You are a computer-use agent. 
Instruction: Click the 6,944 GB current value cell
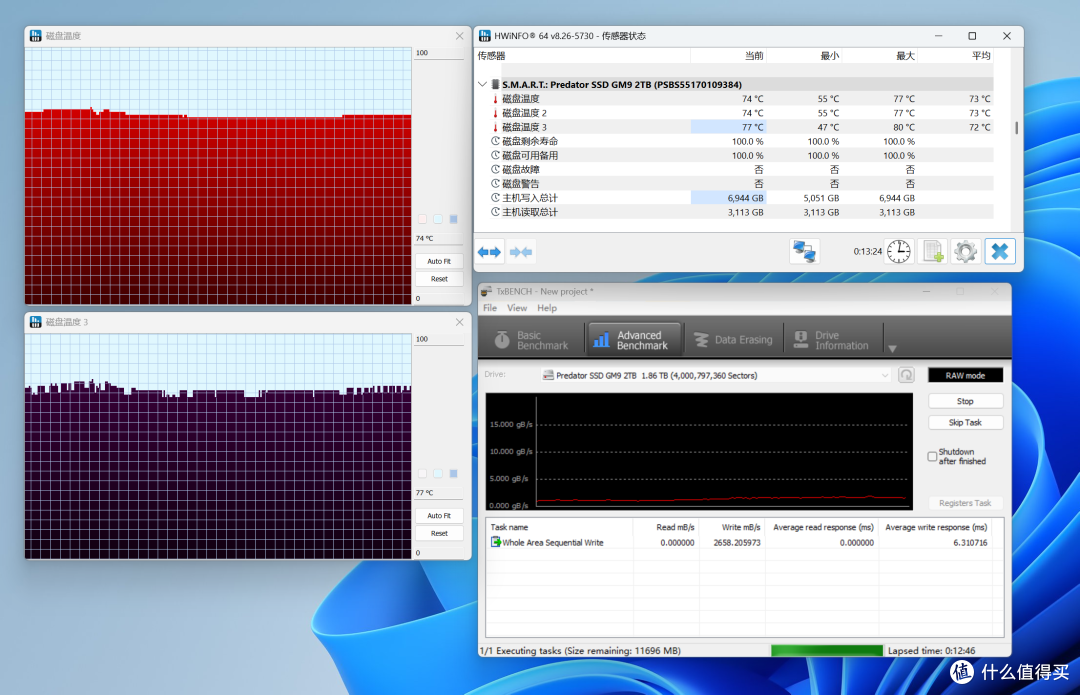point(728,198)
